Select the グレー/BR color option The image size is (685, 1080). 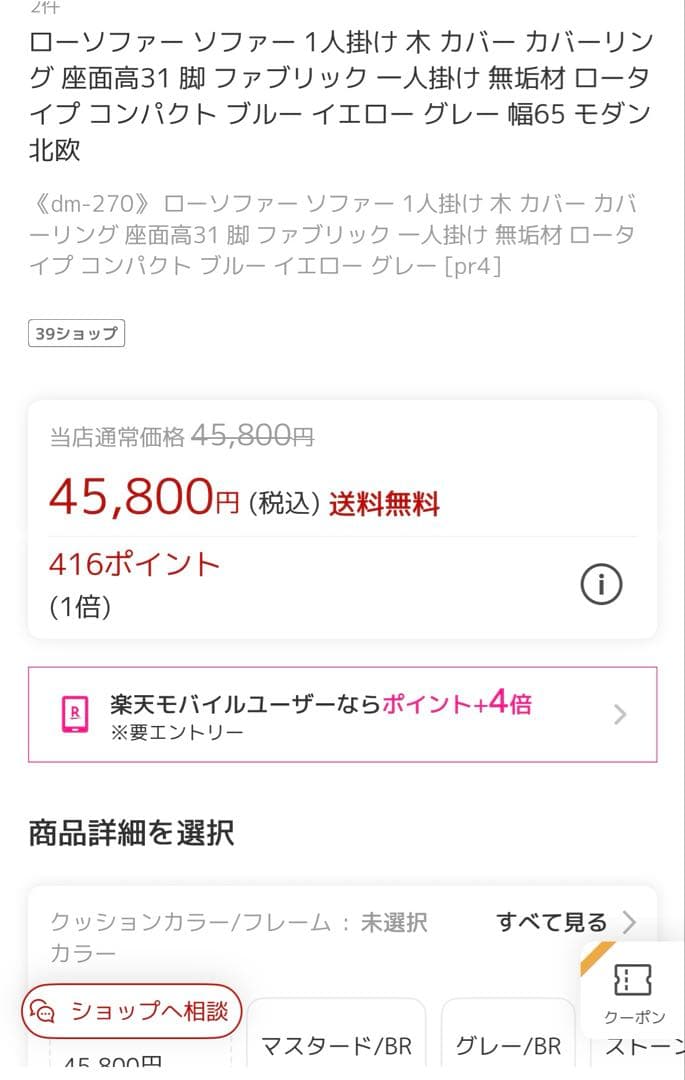pos(509,1042)
